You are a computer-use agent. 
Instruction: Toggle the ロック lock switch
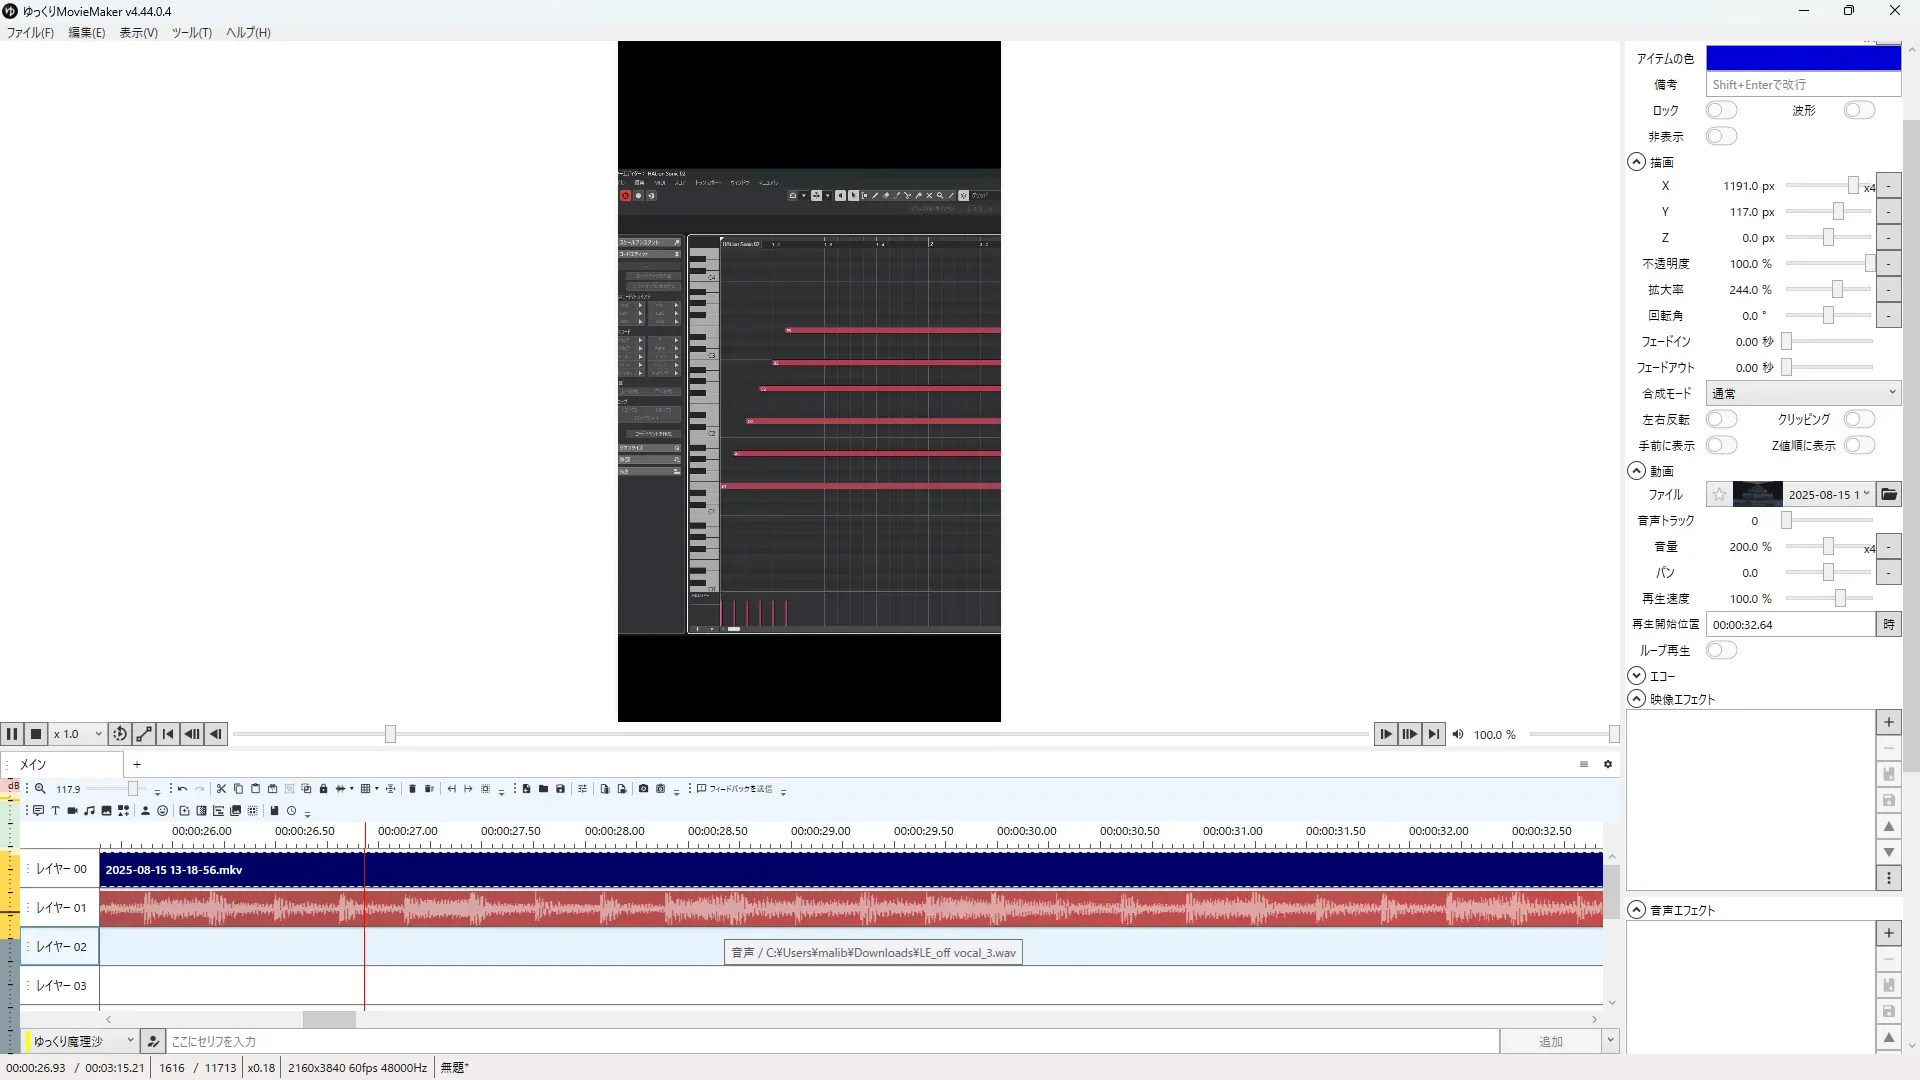(x=1721, y=110)
